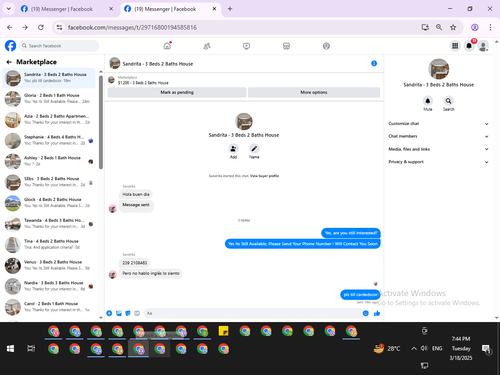The image size is (500, 375).
Task: Open the listing $1,200 3 Beds 2 Baths House
Action: tap(143, 83)
